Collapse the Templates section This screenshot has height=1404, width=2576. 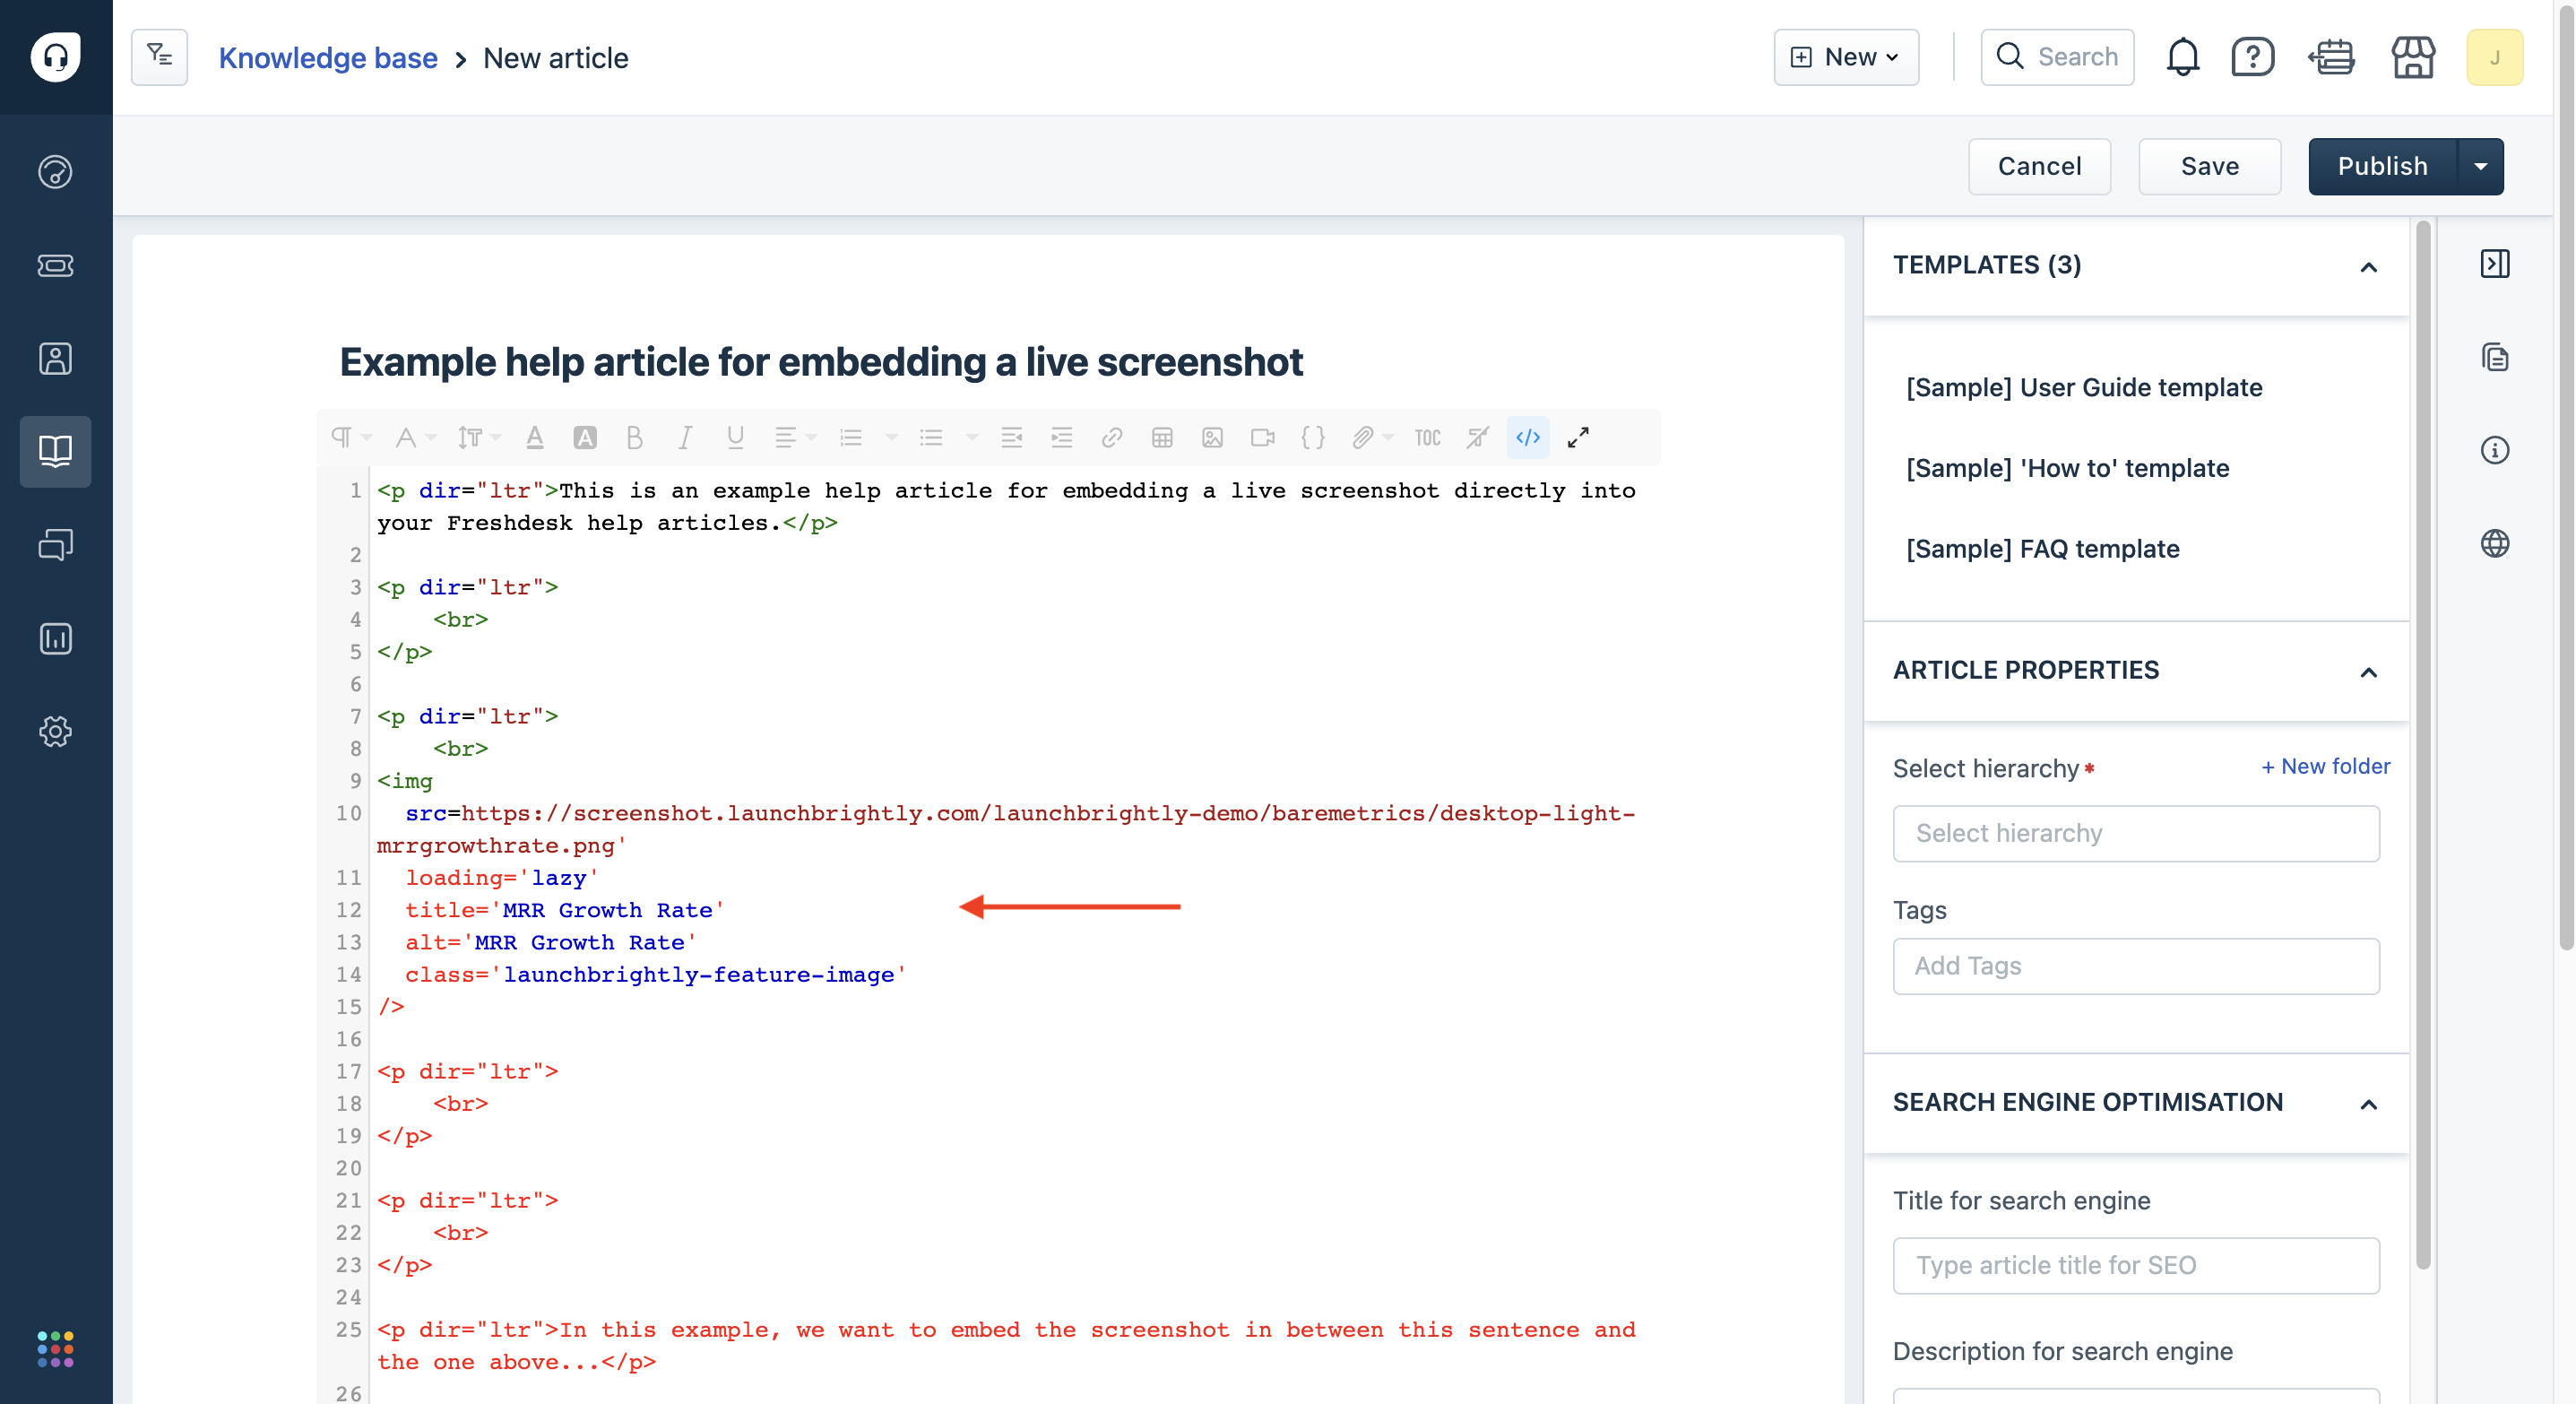(2368, 266)
